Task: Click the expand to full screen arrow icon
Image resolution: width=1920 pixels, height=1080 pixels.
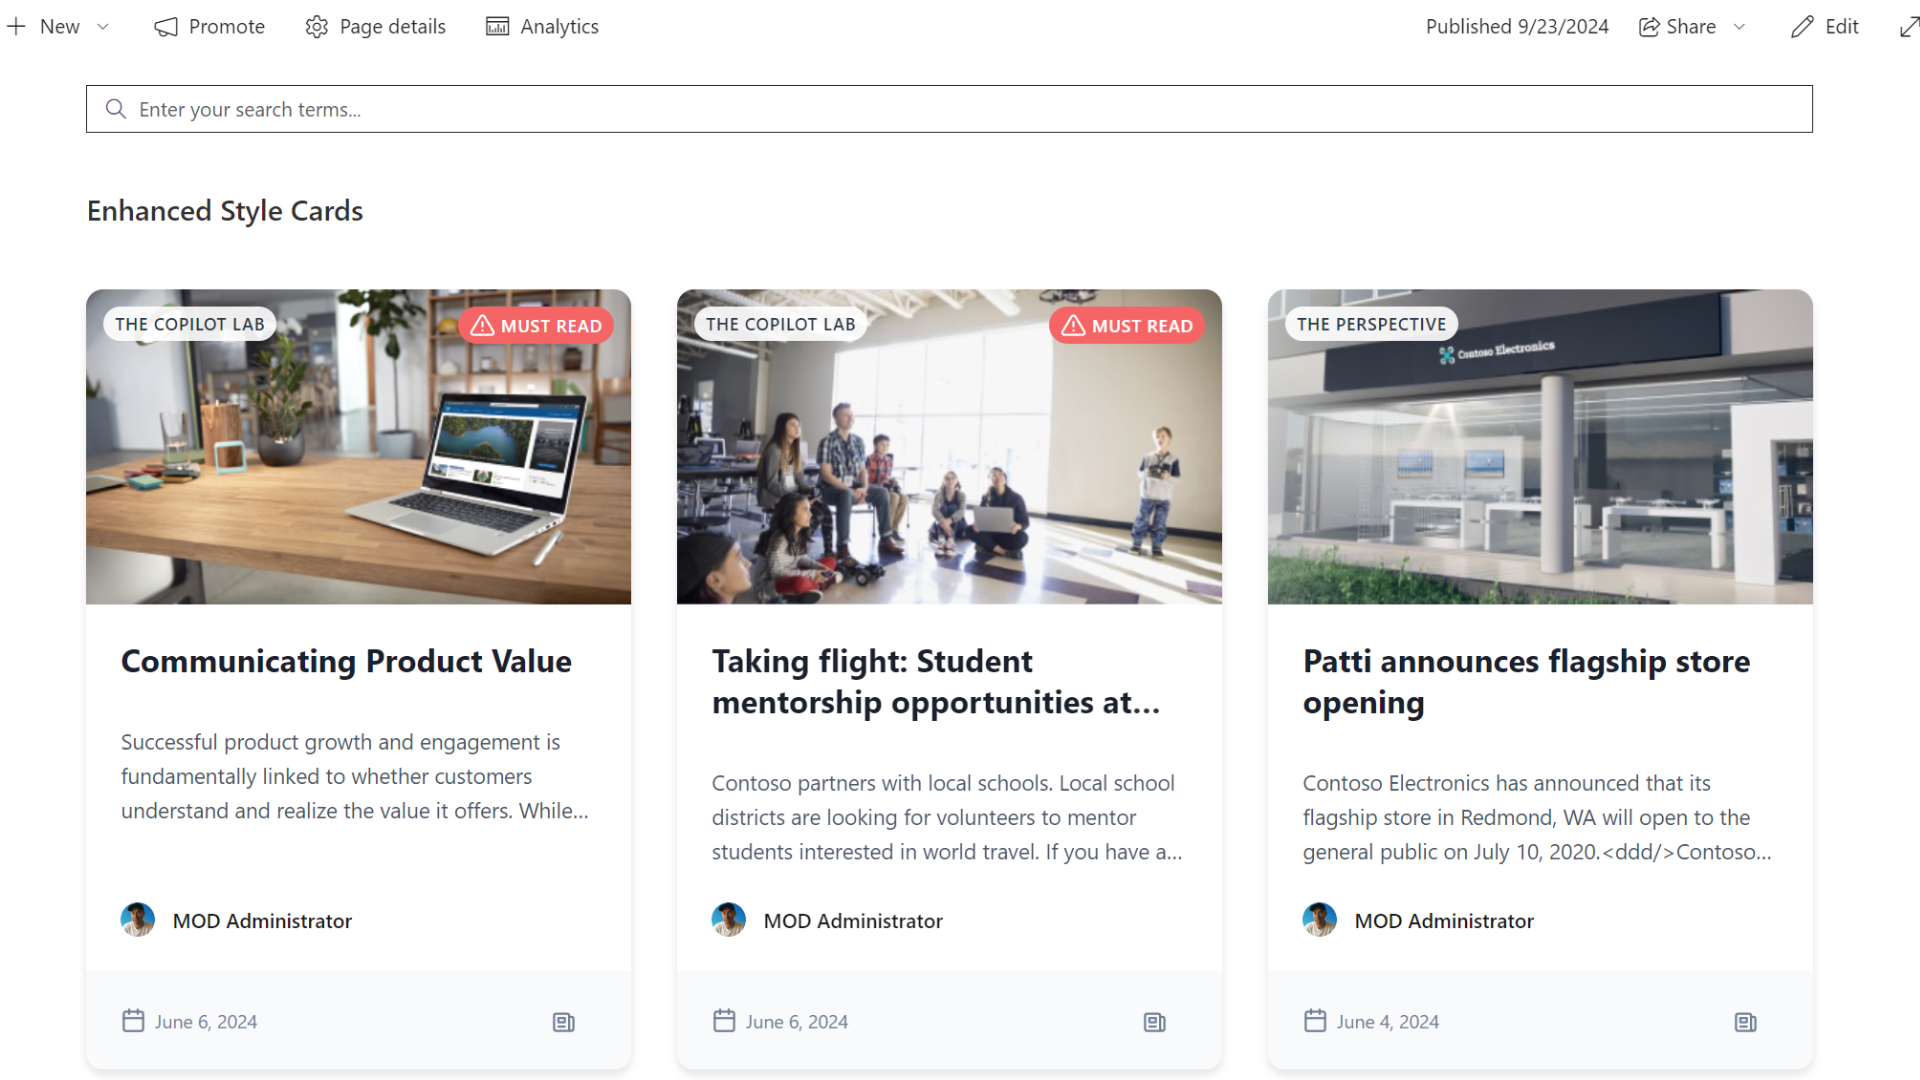Action: [1909, 27]
